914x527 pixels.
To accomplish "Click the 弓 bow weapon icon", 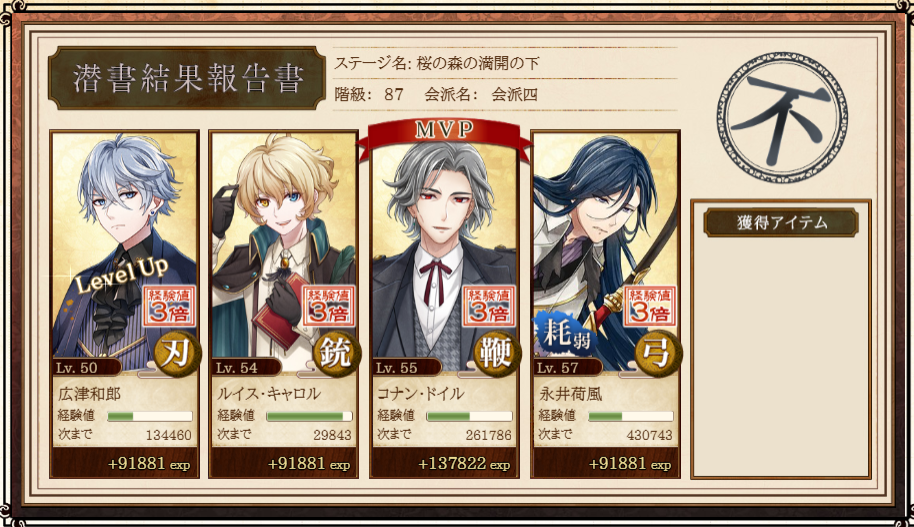I will (658, 353).
